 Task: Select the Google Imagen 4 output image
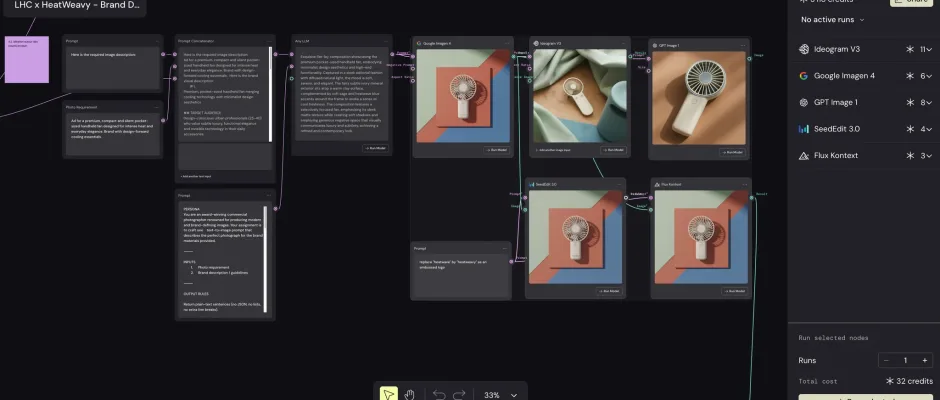(x=463, y=96)
